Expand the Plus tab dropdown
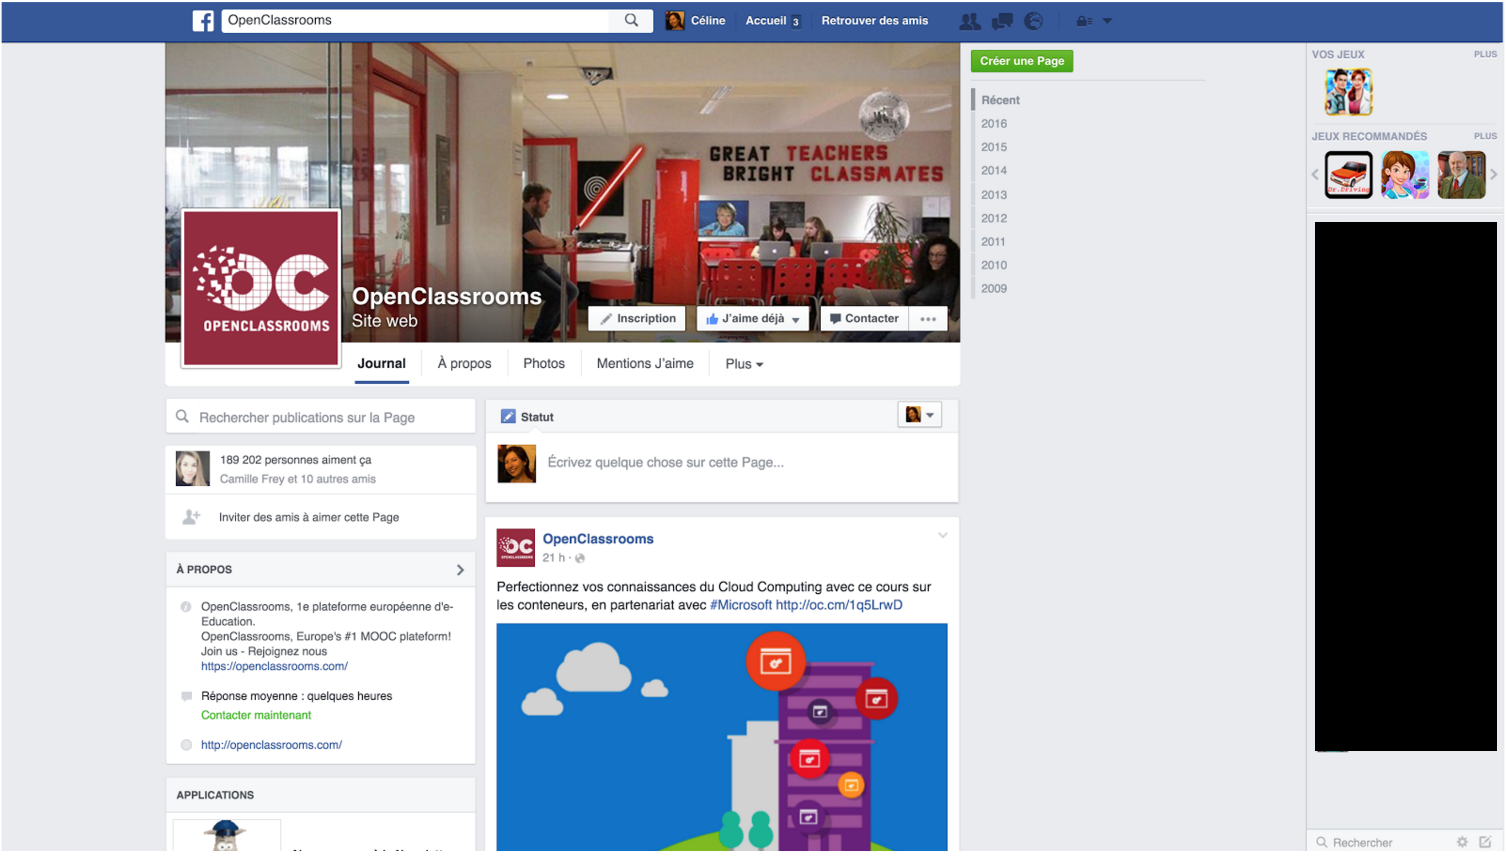Image resolution: width=1506 pixels, height=856 pixels. (744, 364)
